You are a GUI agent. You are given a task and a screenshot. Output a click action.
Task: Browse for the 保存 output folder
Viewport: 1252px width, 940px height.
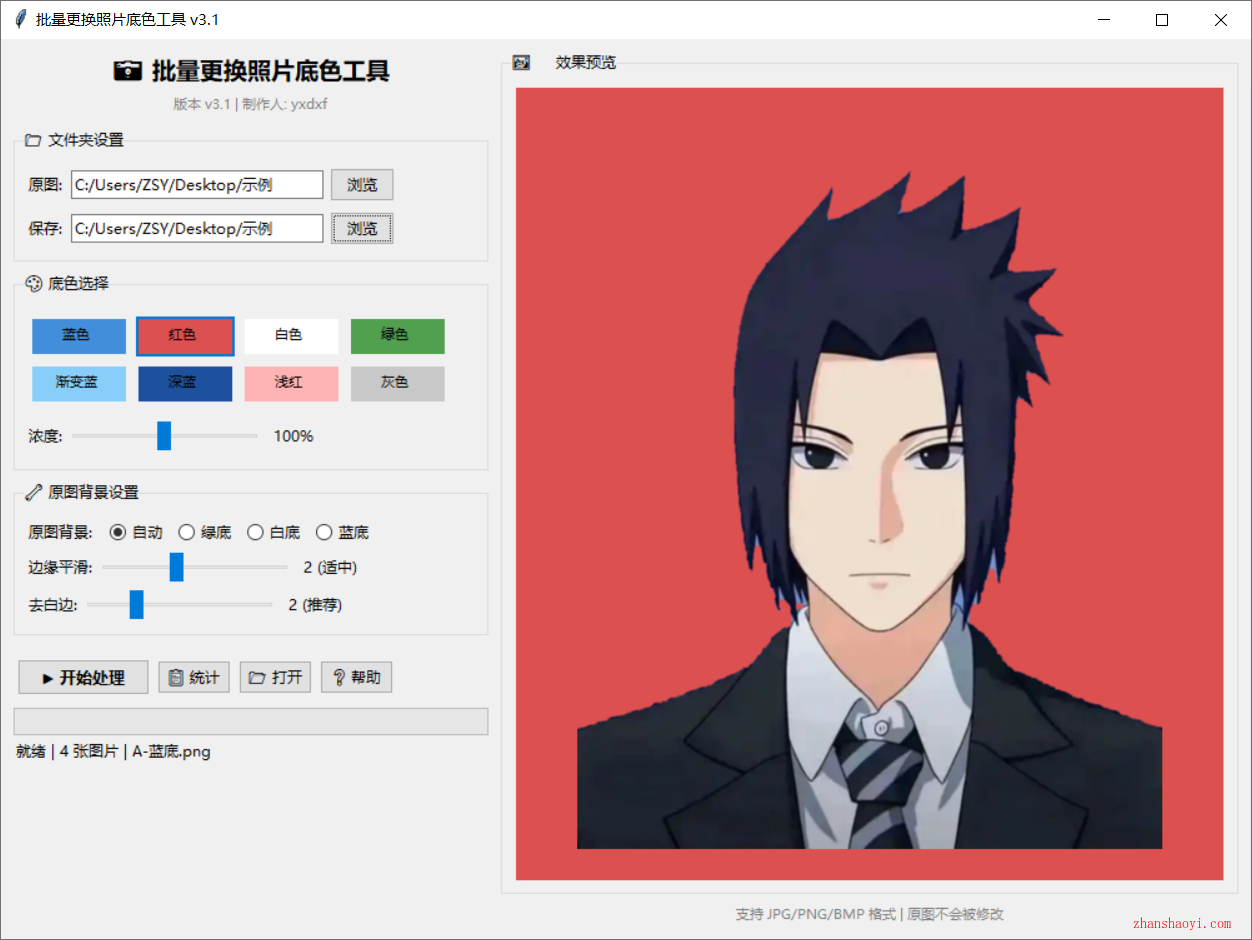click(362, 229)
